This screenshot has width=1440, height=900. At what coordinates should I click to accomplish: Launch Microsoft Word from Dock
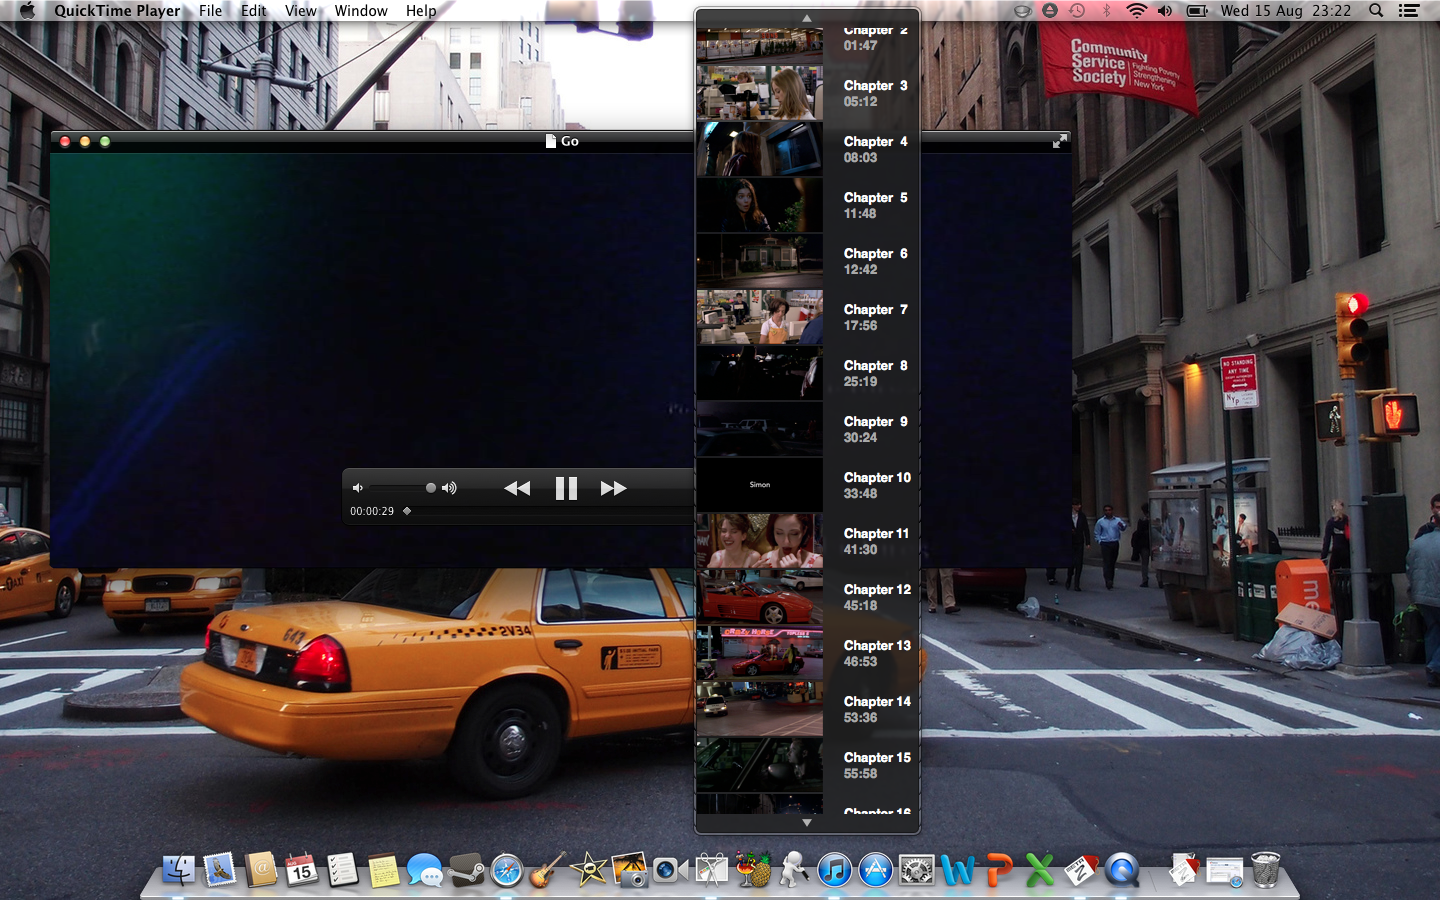[x=957, y=870]
